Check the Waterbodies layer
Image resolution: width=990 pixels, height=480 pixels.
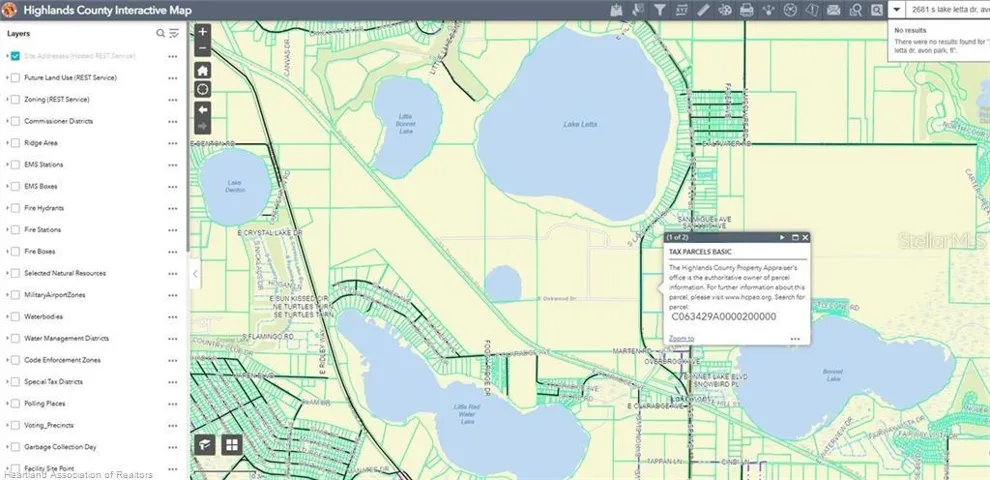pos(16,316)
